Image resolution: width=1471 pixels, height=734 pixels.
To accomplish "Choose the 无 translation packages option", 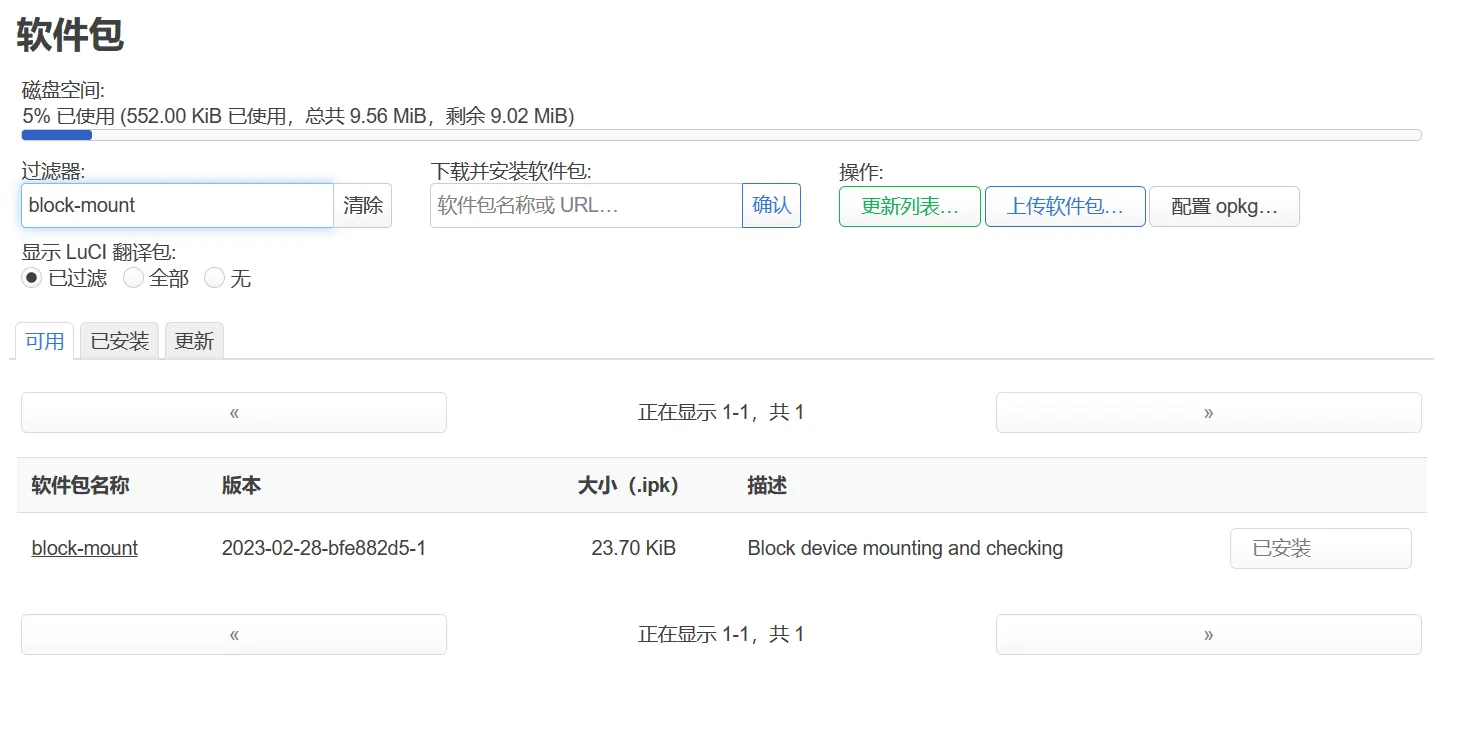I will (215, 278).
